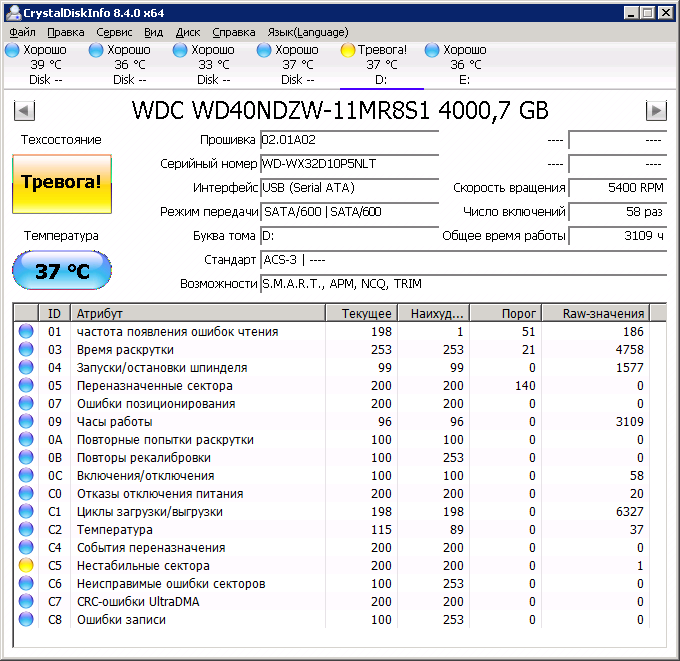
Task: Click the yellow Тревога! health status button
Action: [x=62, y=183]
